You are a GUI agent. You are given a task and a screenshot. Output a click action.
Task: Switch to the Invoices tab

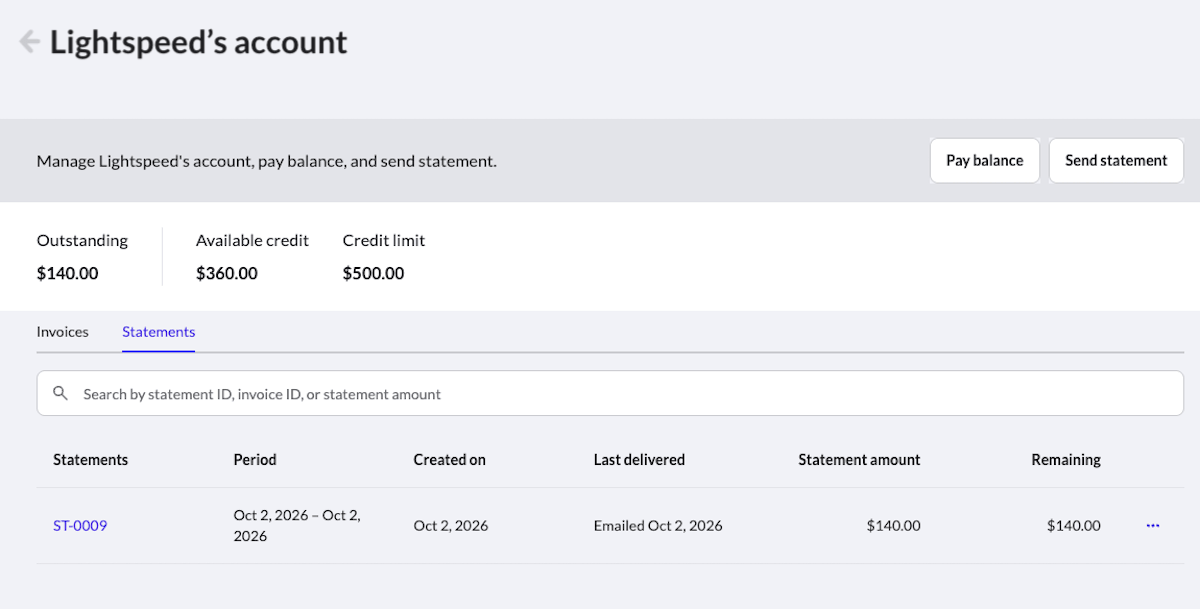(63, 332)
